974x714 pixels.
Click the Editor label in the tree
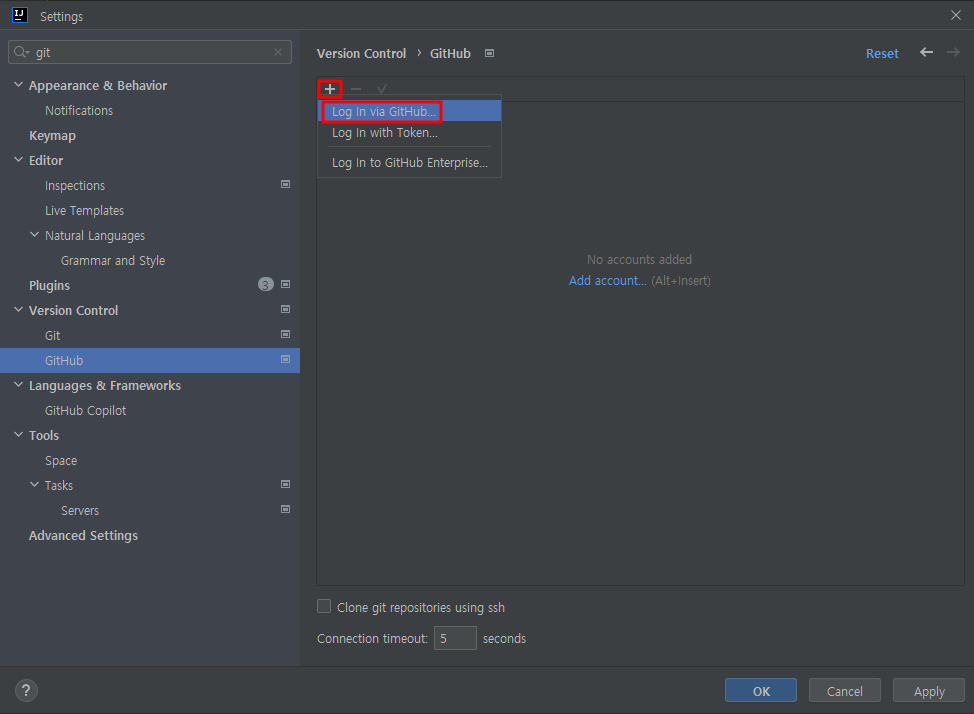coord(46,160)
